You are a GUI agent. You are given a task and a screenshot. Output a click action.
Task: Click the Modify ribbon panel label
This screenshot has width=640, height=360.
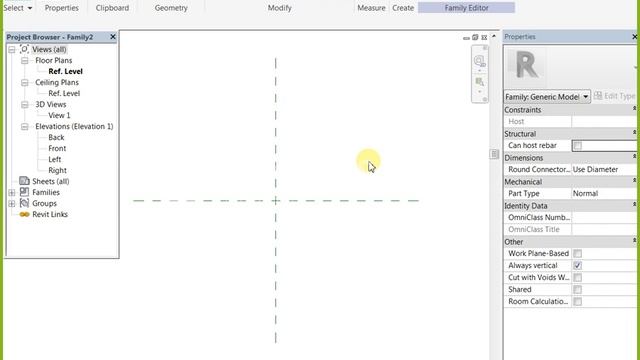click(x=280, y=8)
